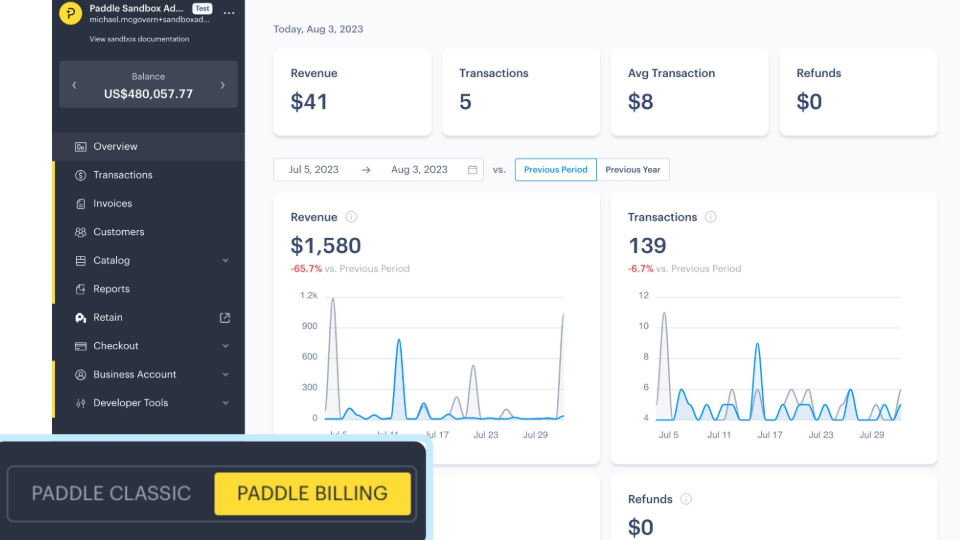
Task: Click -65.7% vs. Previous Period text
Action: pos(350,269)
